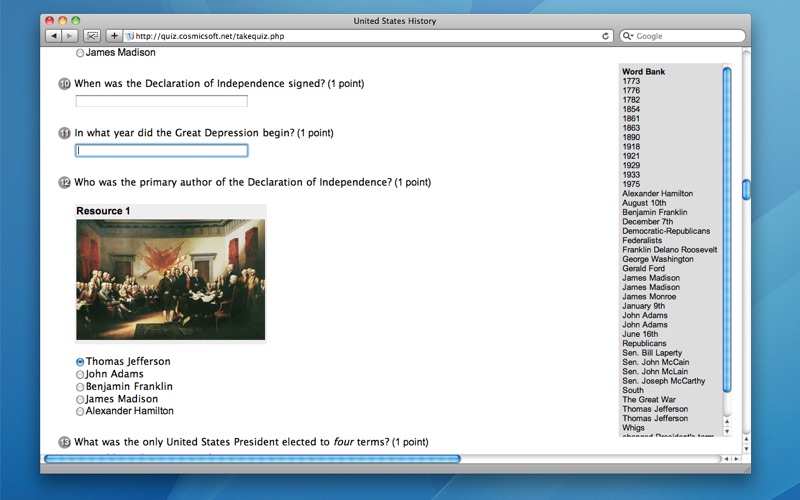Reload the page using the refresh icon
The width and height of the screenshot is (800, 500).
point(605,36)
